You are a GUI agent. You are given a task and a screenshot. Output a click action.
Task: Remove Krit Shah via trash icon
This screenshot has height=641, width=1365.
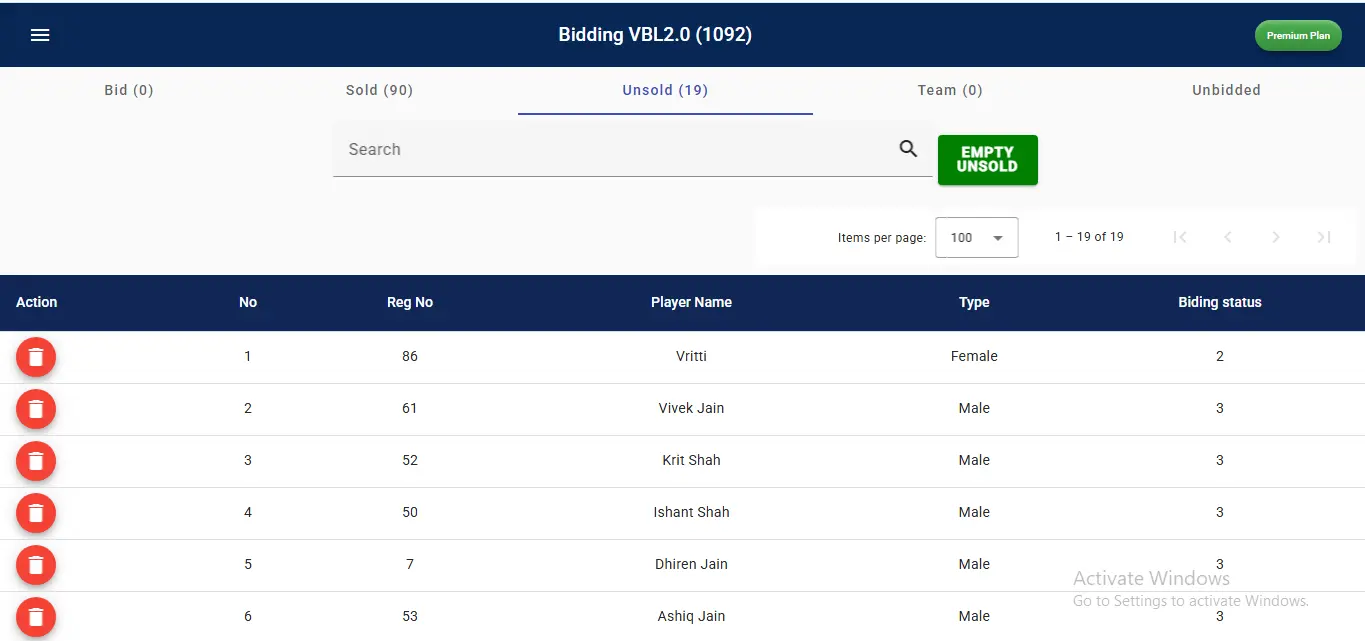click(36, 461)
